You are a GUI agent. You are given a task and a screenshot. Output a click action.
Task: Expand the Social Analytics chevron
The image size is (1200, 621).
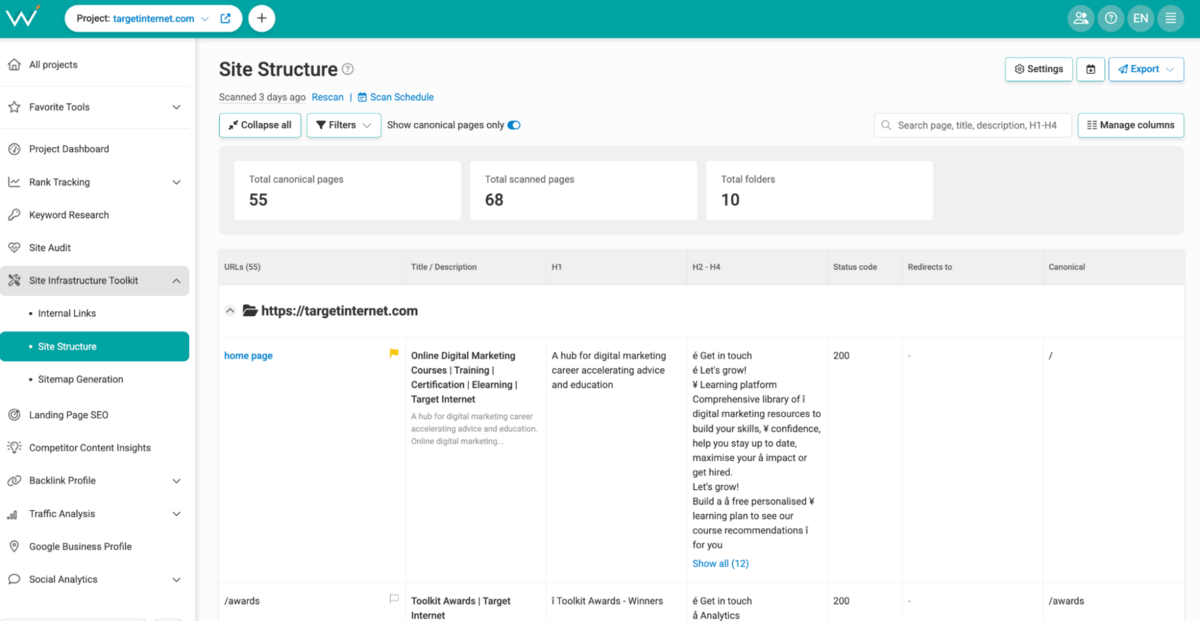point(176,580)
